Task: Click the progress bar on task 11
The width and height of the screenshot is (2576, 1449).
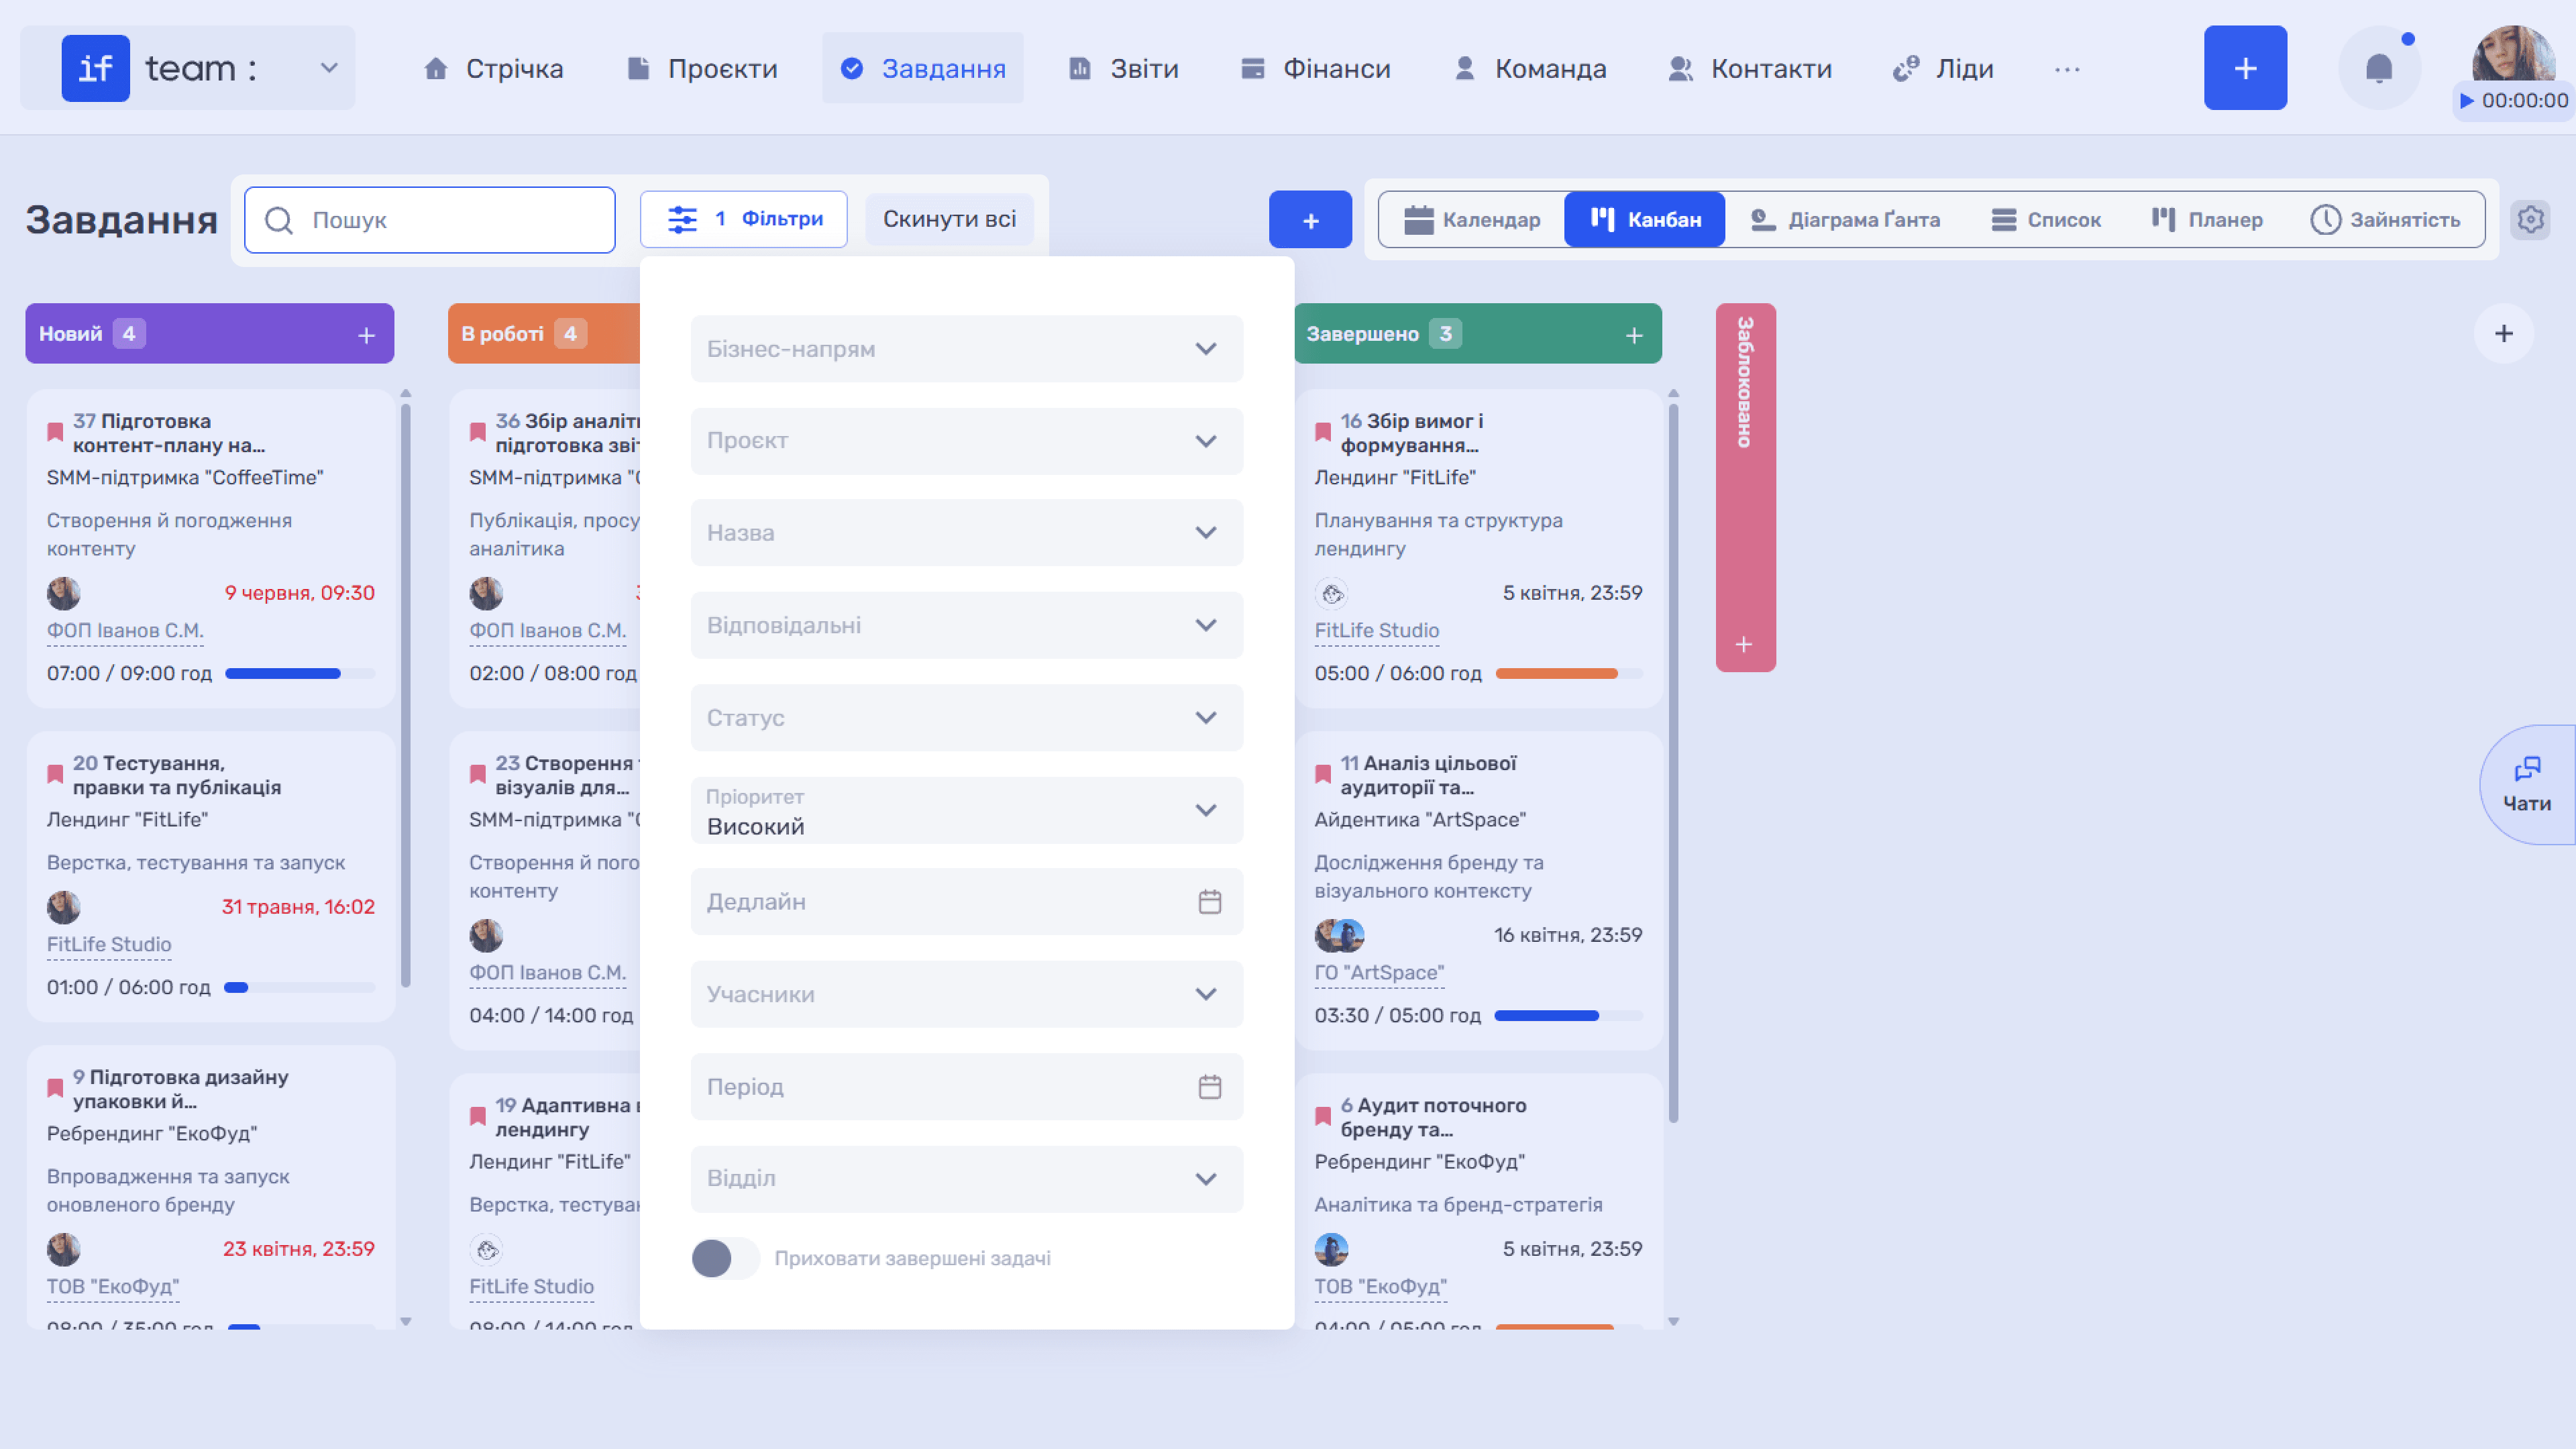Action: 1568,1016
